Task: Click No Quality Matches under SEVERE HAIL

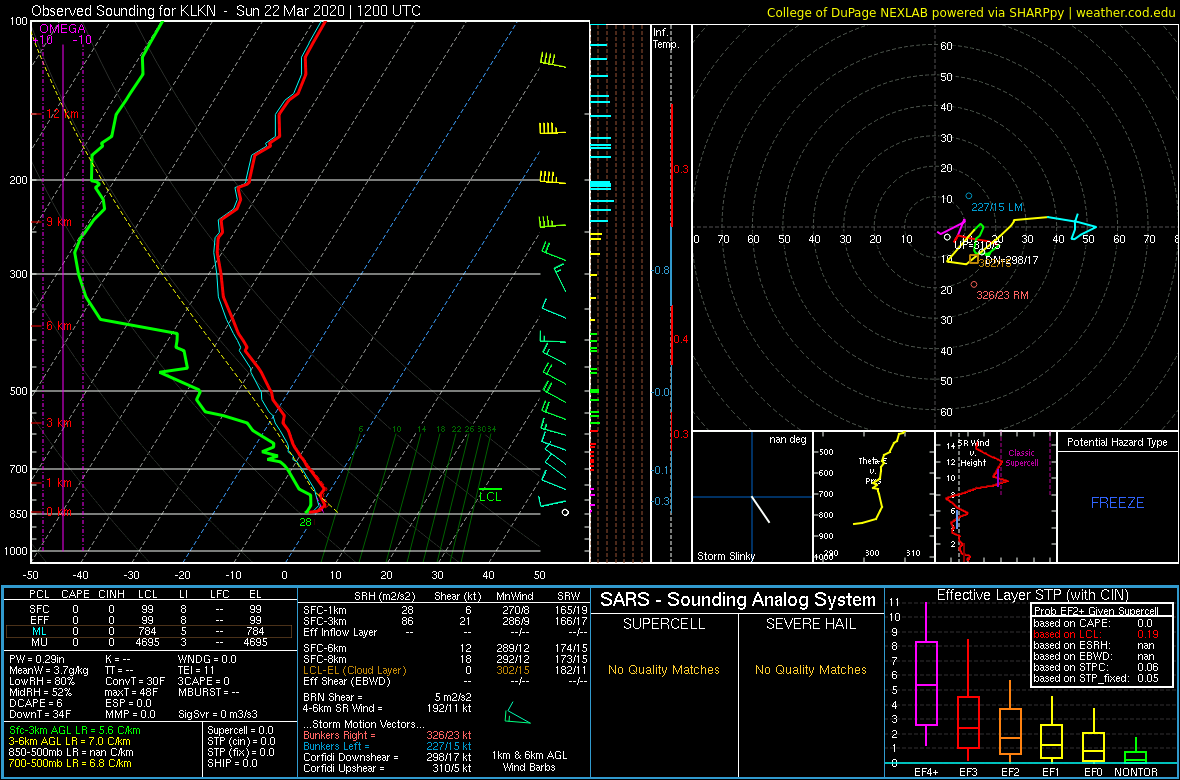Action: coord(810,670)
